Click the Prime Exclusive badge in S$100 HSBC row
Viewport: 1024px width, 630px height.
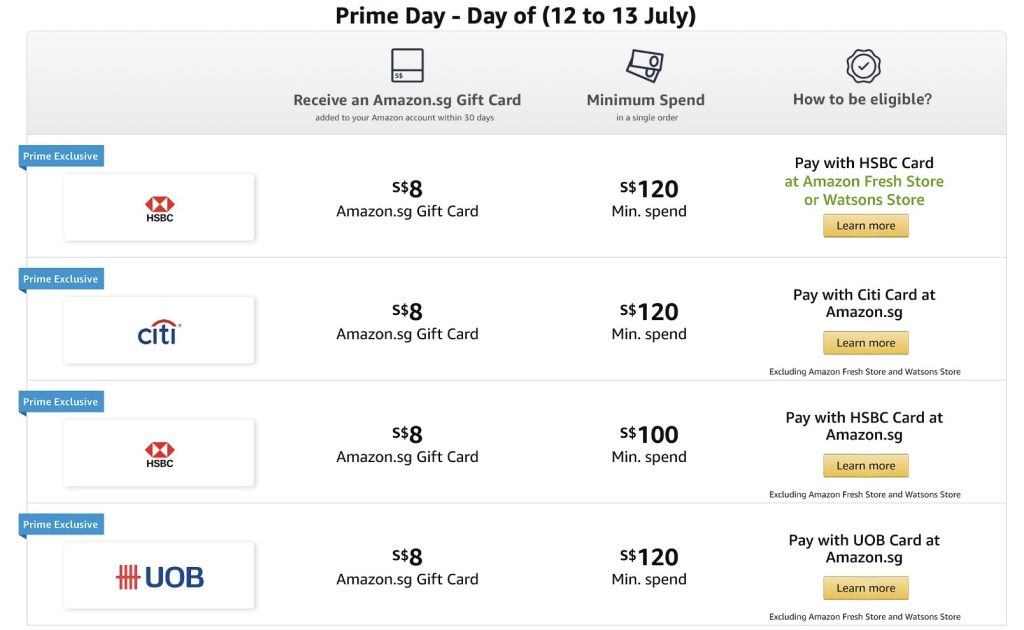61,402
